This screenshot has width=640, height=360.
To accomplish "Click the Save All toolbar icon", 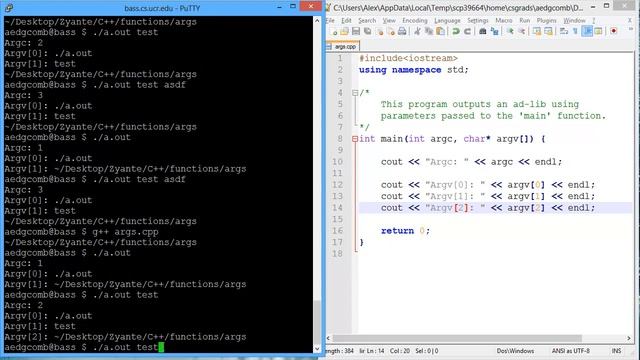I will click(x=368, y=31).
